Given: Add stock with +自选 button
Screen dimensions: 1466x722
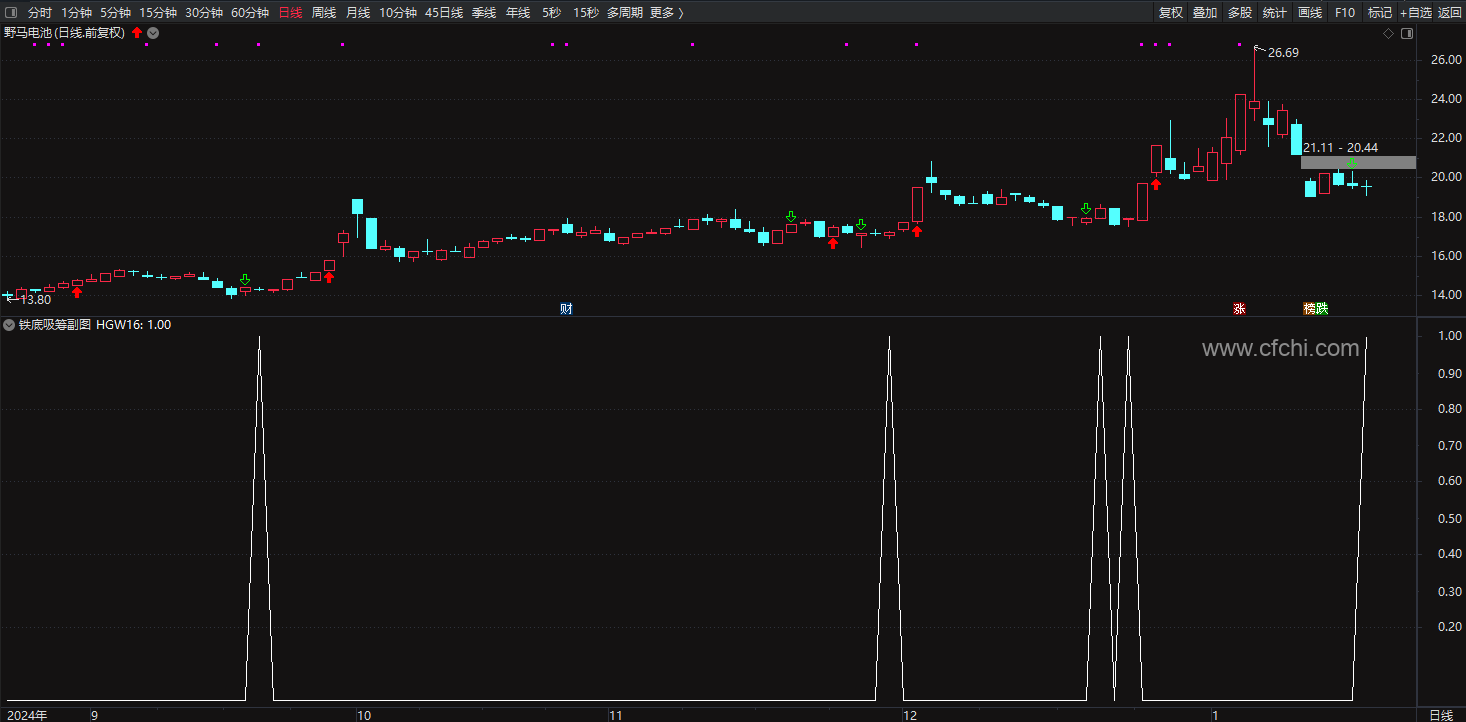Looking at the screenshot, I should (x=1416, y=13).
